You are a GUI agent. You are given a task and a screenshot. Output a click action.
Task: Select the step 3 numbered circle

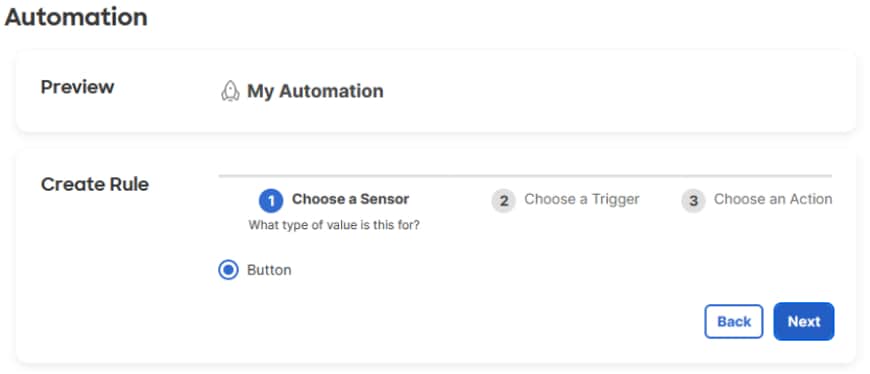tap(693, 201)
